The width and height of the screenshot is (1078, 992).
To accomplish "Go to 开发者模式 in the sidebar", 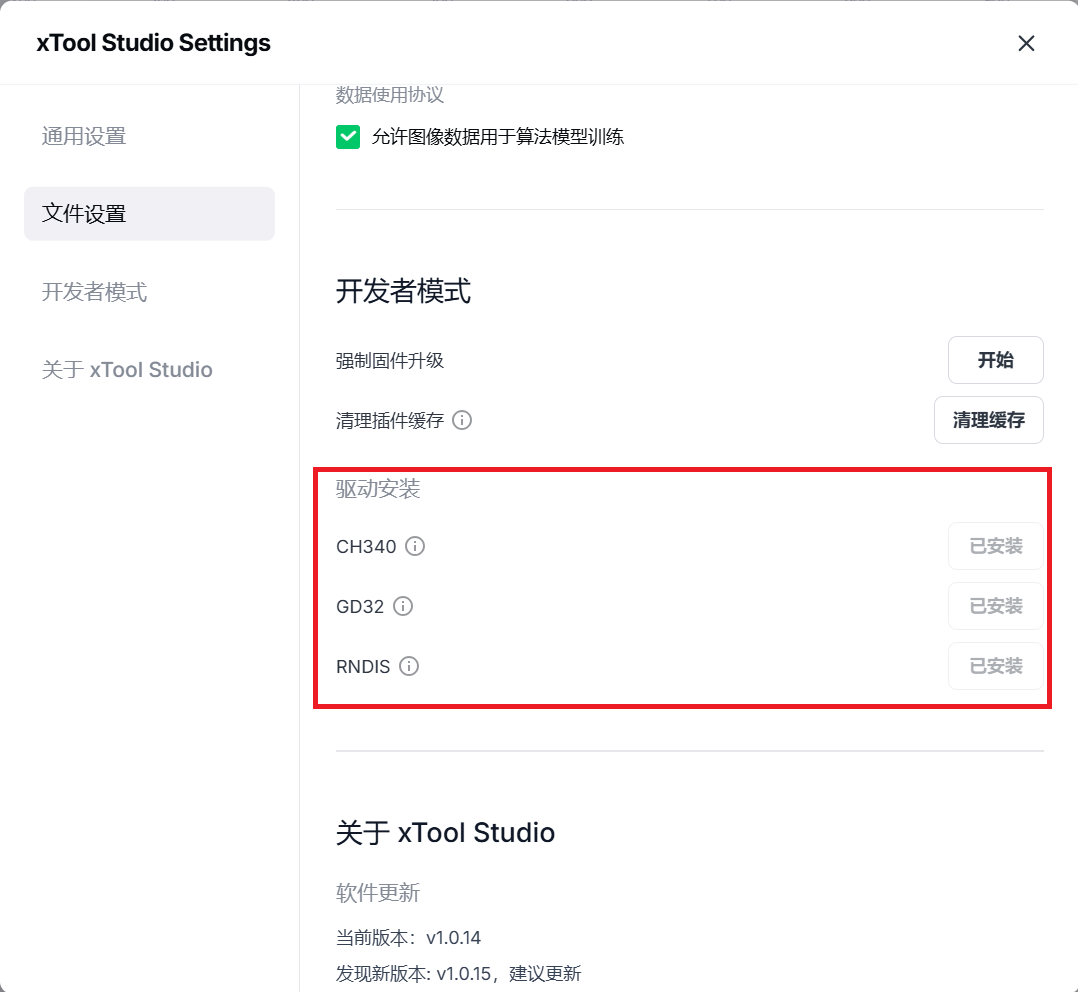I will click(94, 292).
